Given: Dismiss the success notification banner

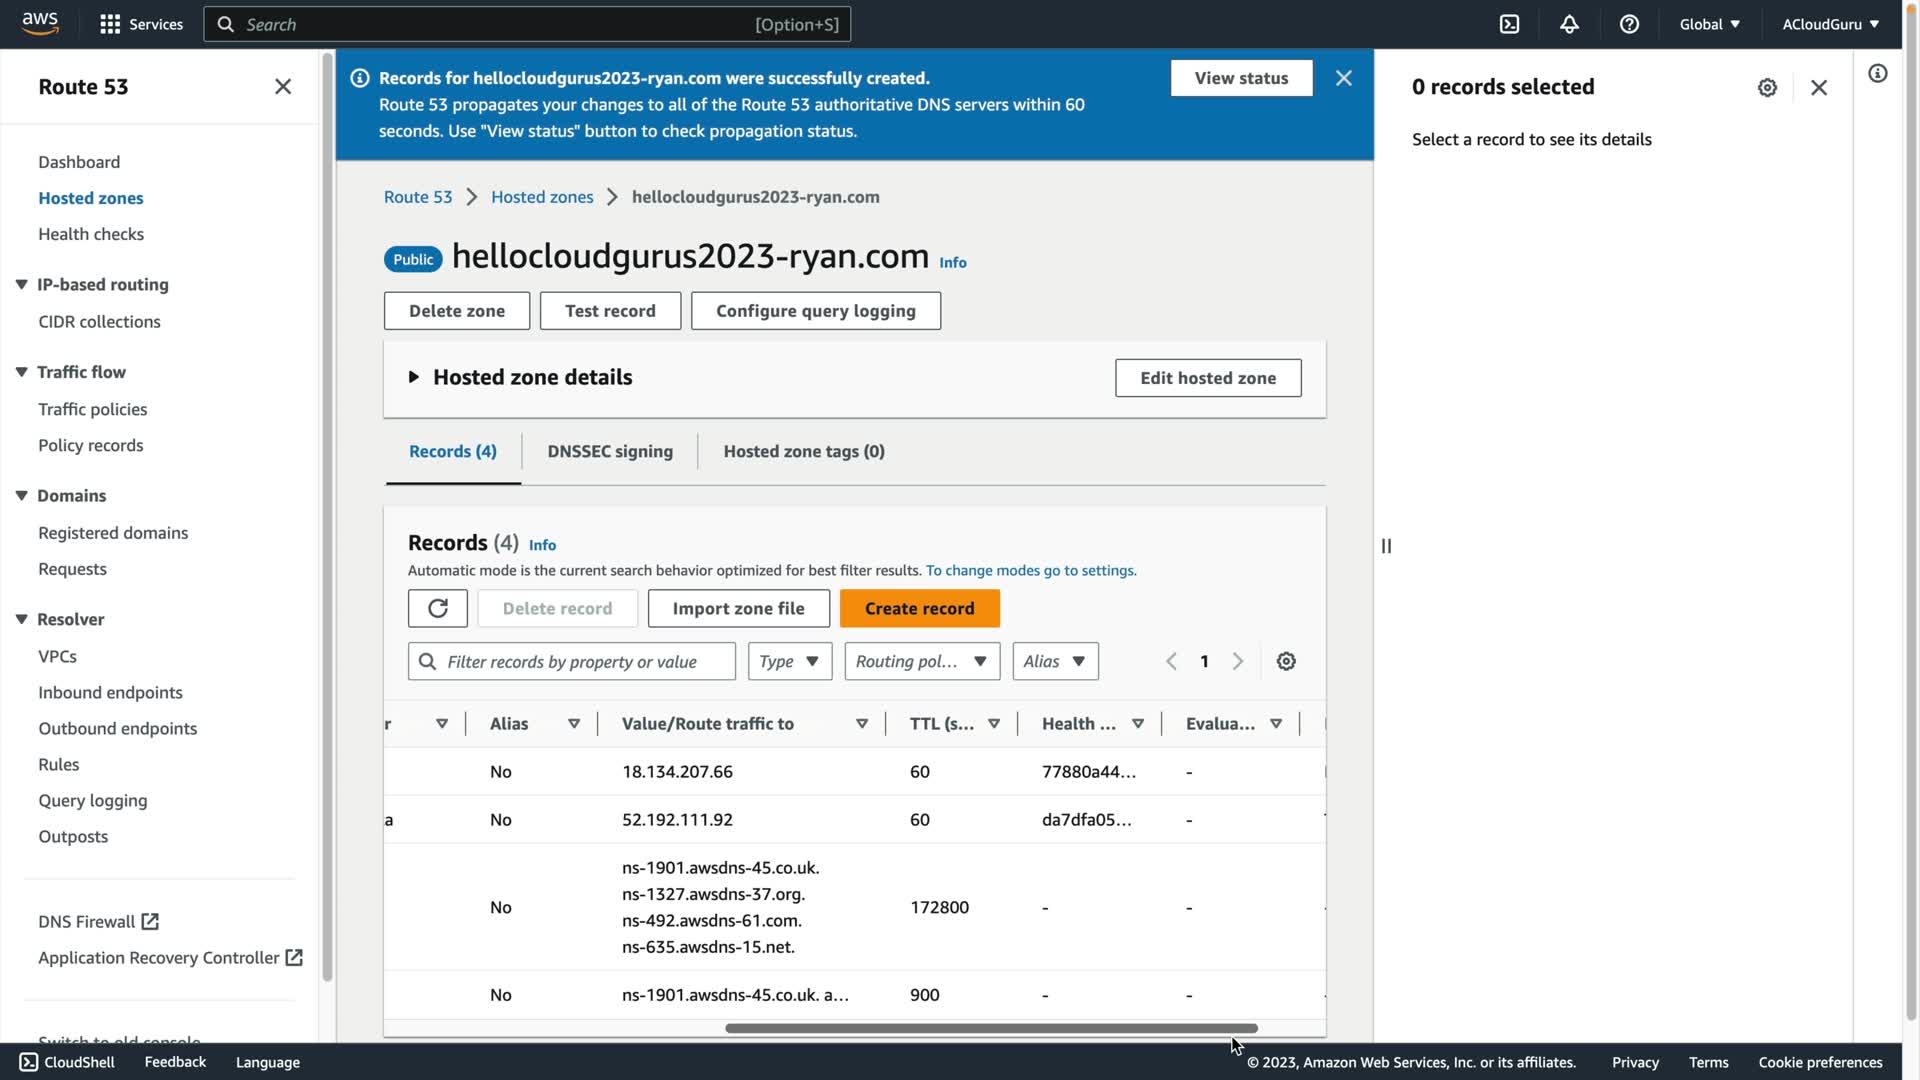Looking at the screenshot, I should point(1343,78).
